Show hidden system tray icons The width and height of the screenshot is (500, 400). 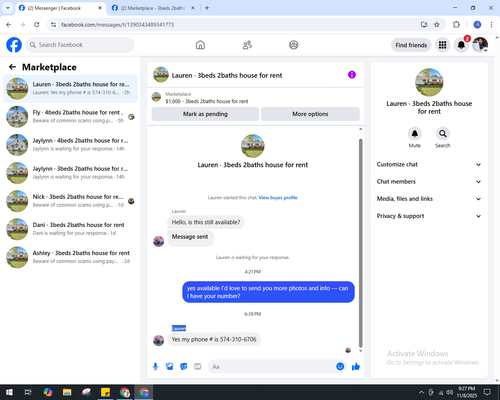[421, 392]
